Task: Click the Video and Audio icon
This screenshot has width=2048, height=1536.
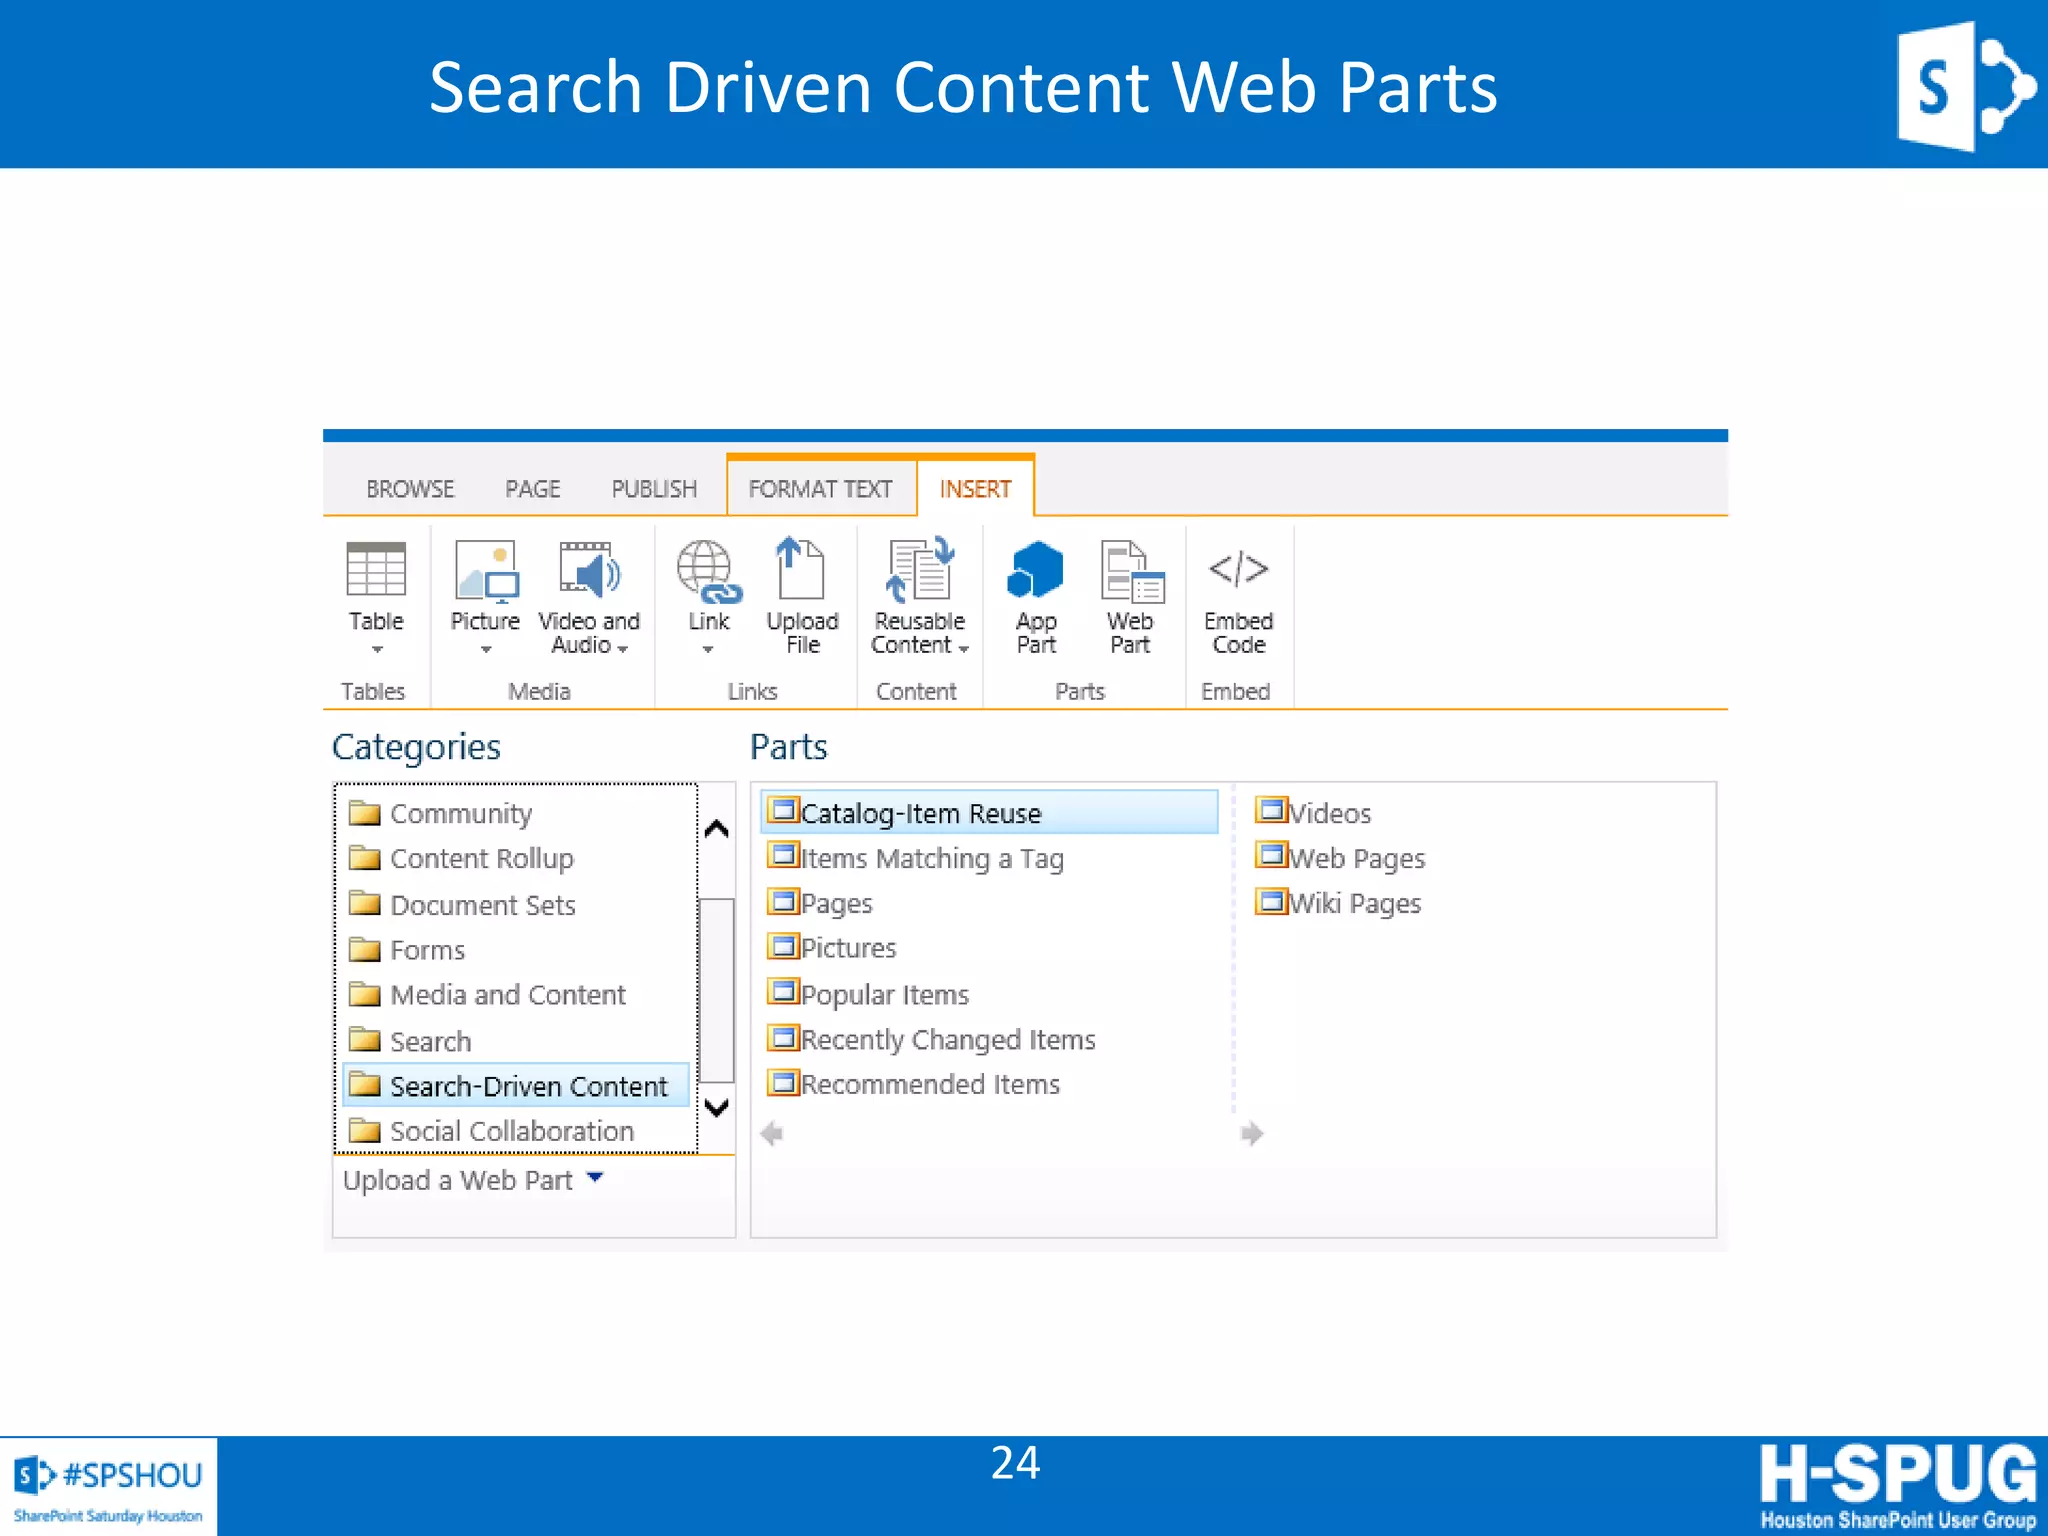Action: coord(590,569)
